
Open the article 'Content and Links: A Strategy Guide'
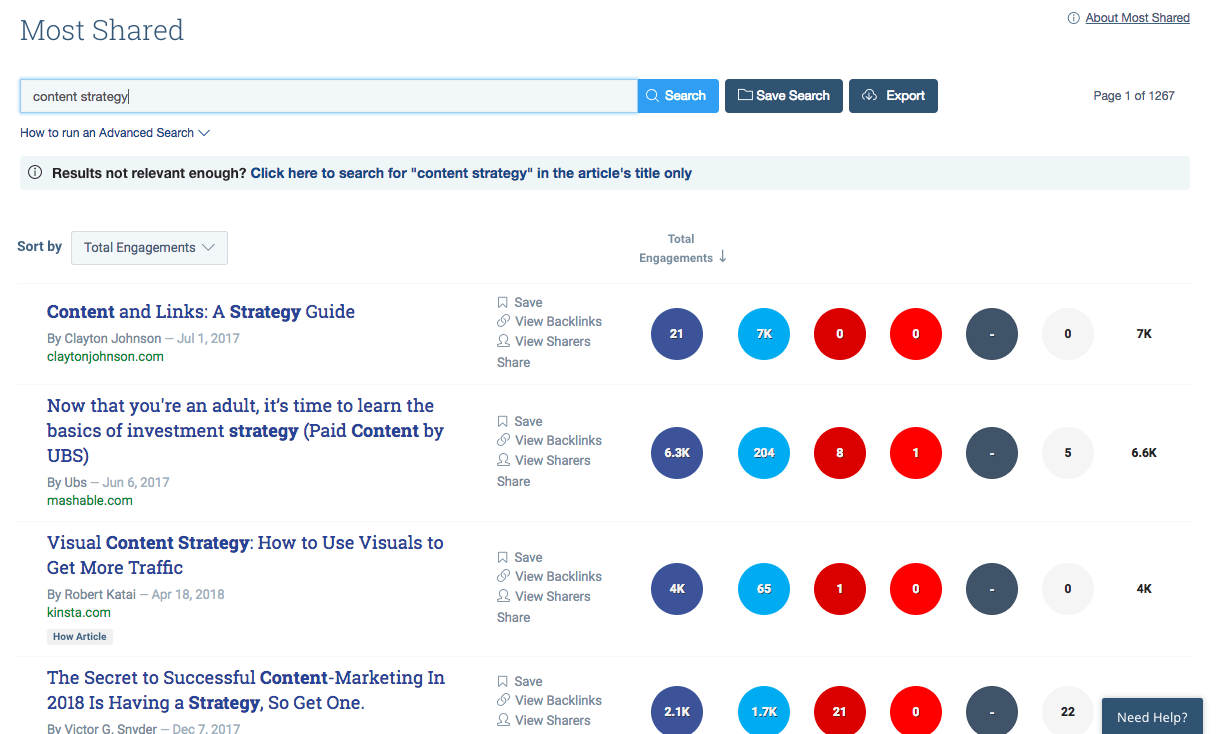(199, 311)
